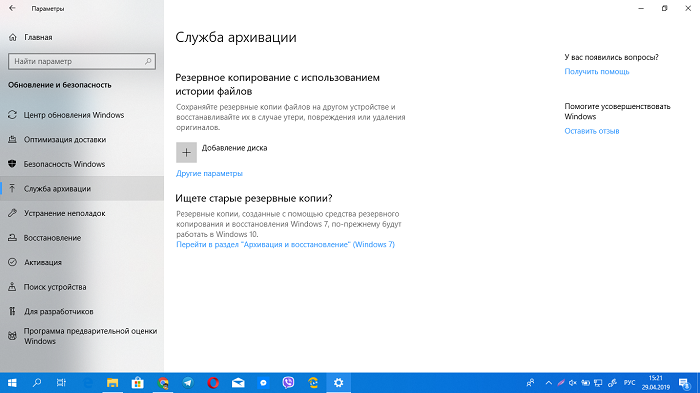Screen dimensions: 700x393
Task: Open taskbar search magnifier
Action: (37, 383)
